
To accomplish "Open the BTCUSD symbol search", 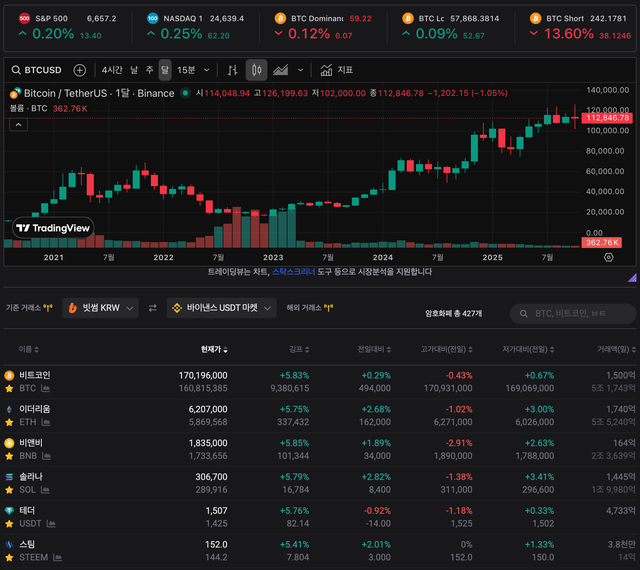I will pyautogui.click(x=36, y=70).
